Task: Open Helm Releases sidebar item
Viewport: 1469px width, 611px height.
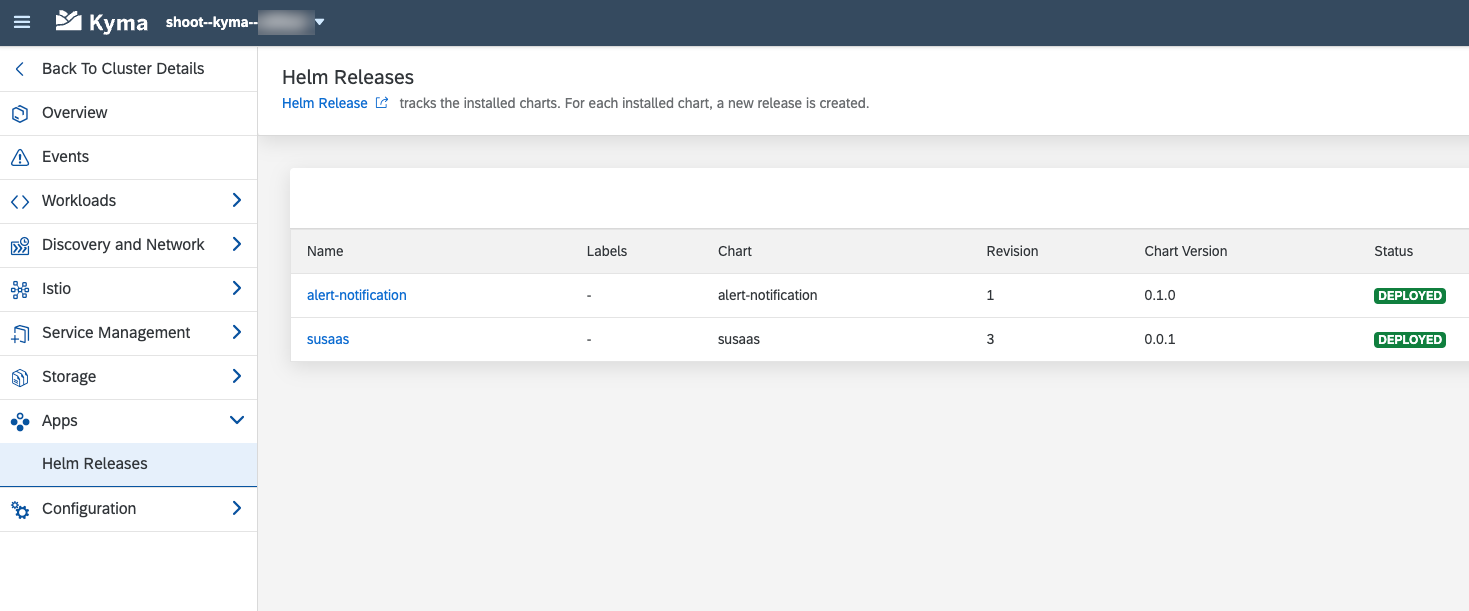Action: pyautogui.click(x=128, y=464)
